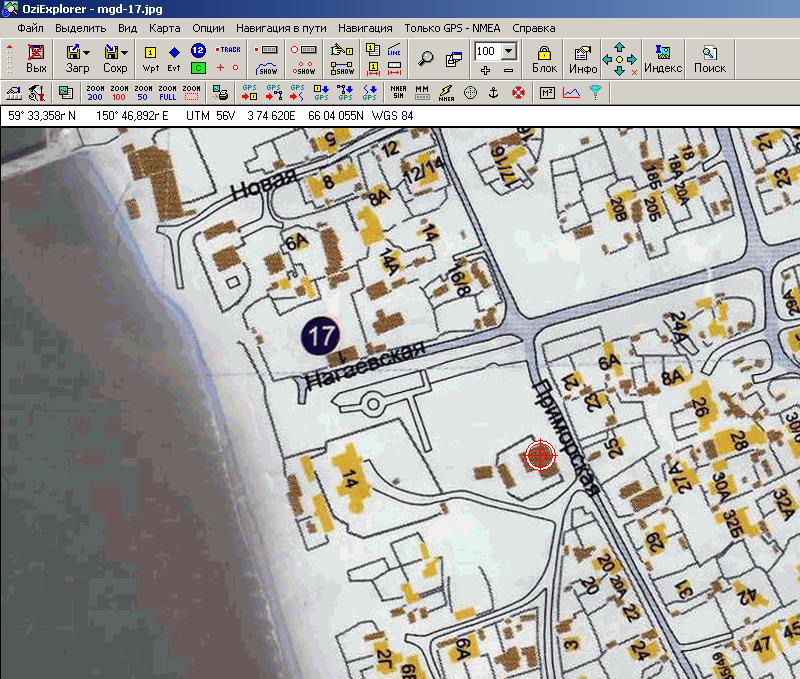Click the Поиск map search button
Screen dimensions: 800x679
[710, 59]
